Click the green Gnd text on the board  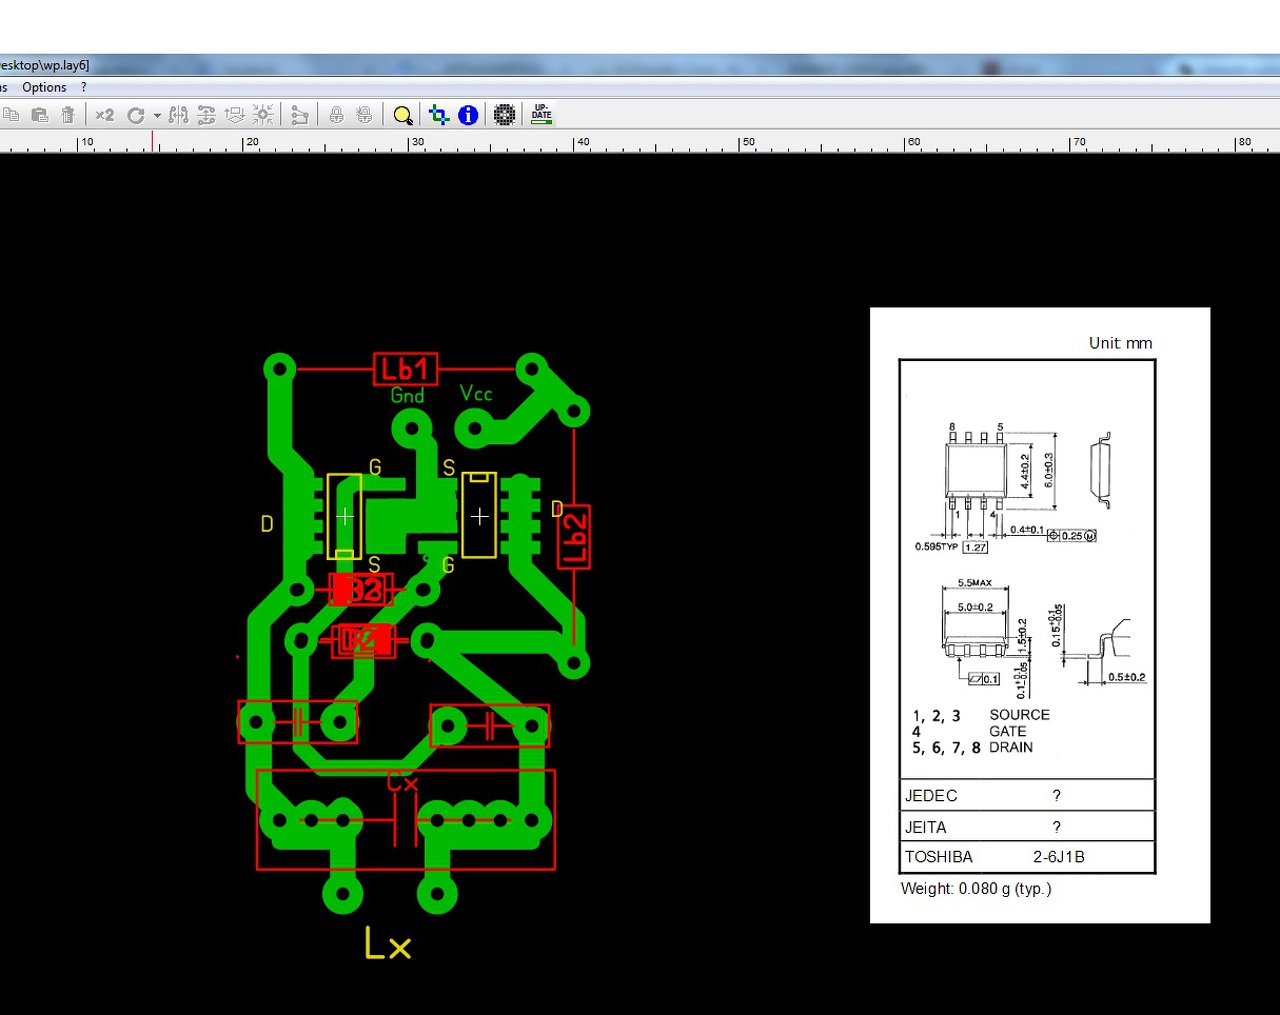click(x=407, y=396)
